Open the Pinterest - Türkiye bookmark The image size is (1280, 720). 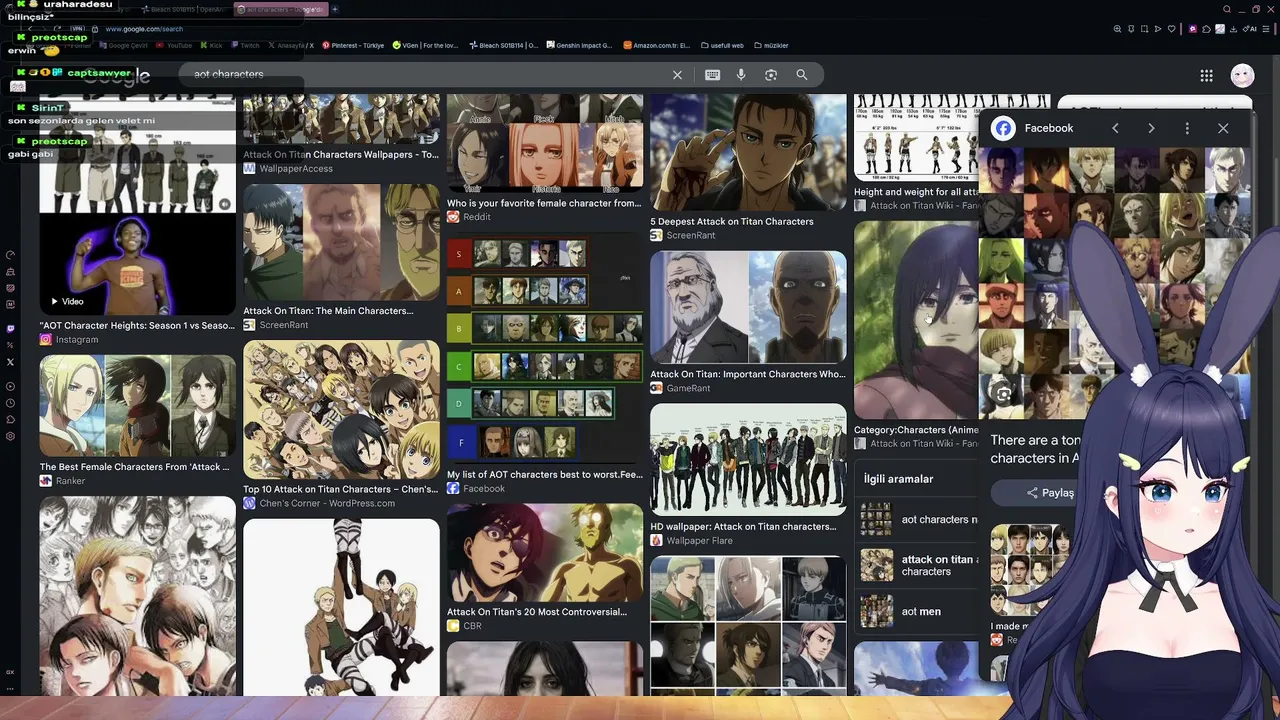click(x=352, y=45)
